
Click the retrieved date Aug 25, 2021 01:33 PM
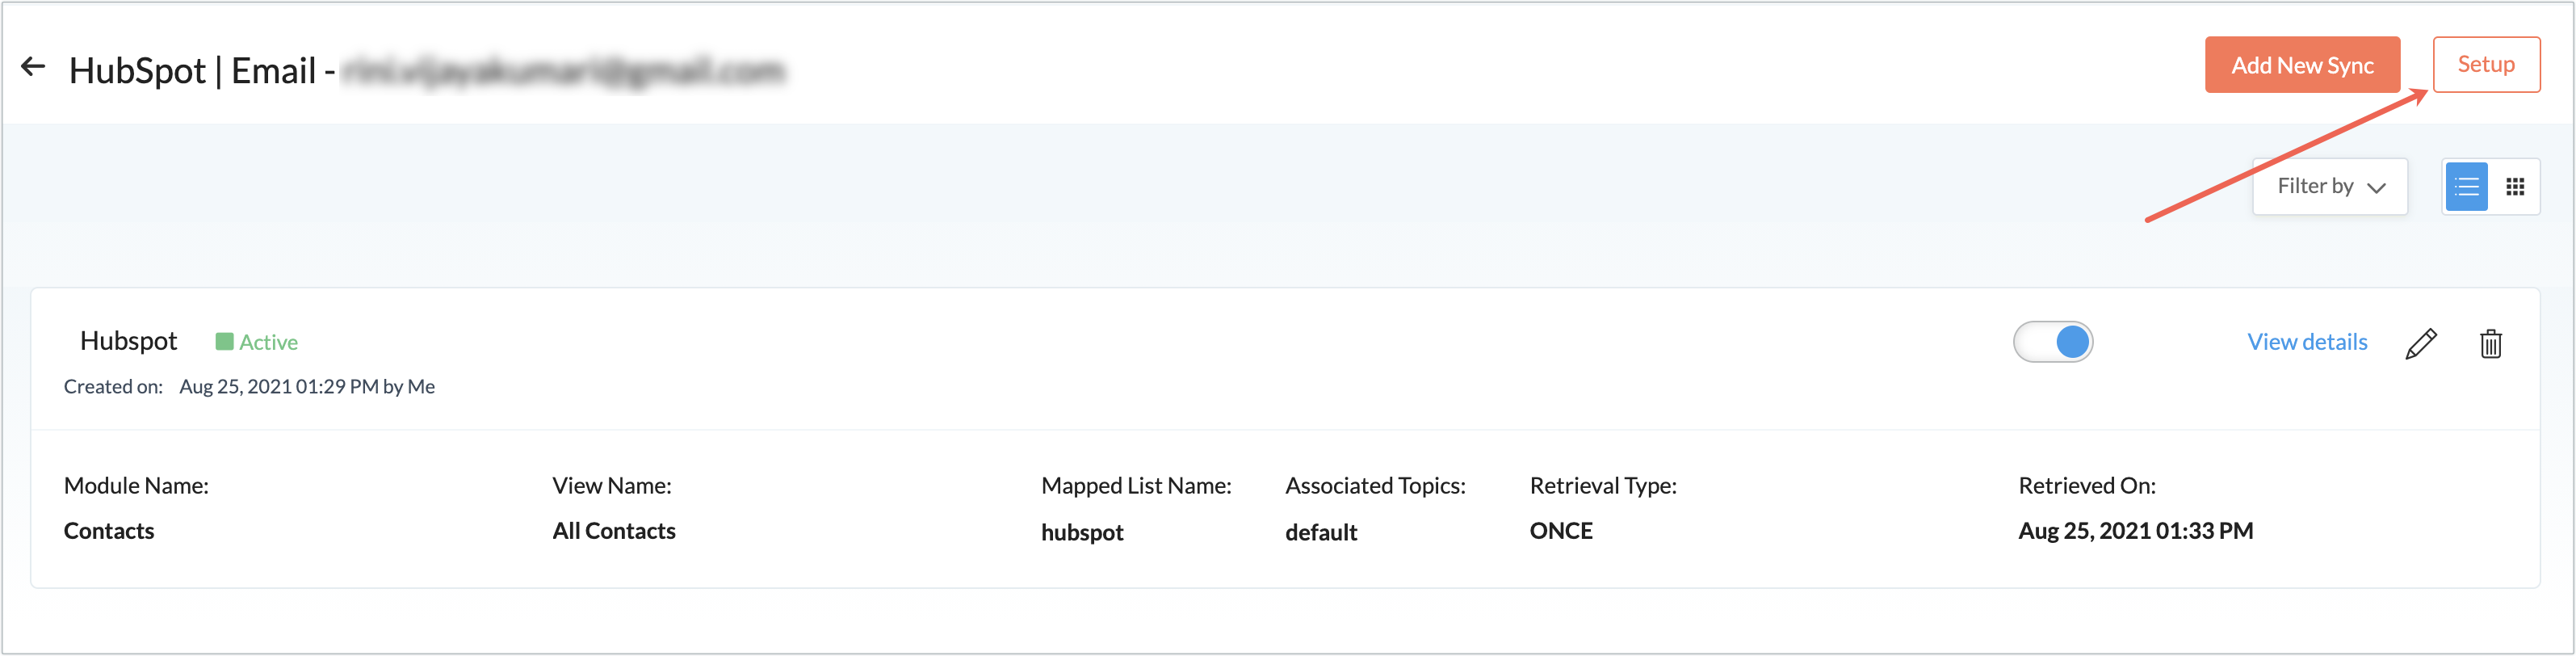point(2135,531)
